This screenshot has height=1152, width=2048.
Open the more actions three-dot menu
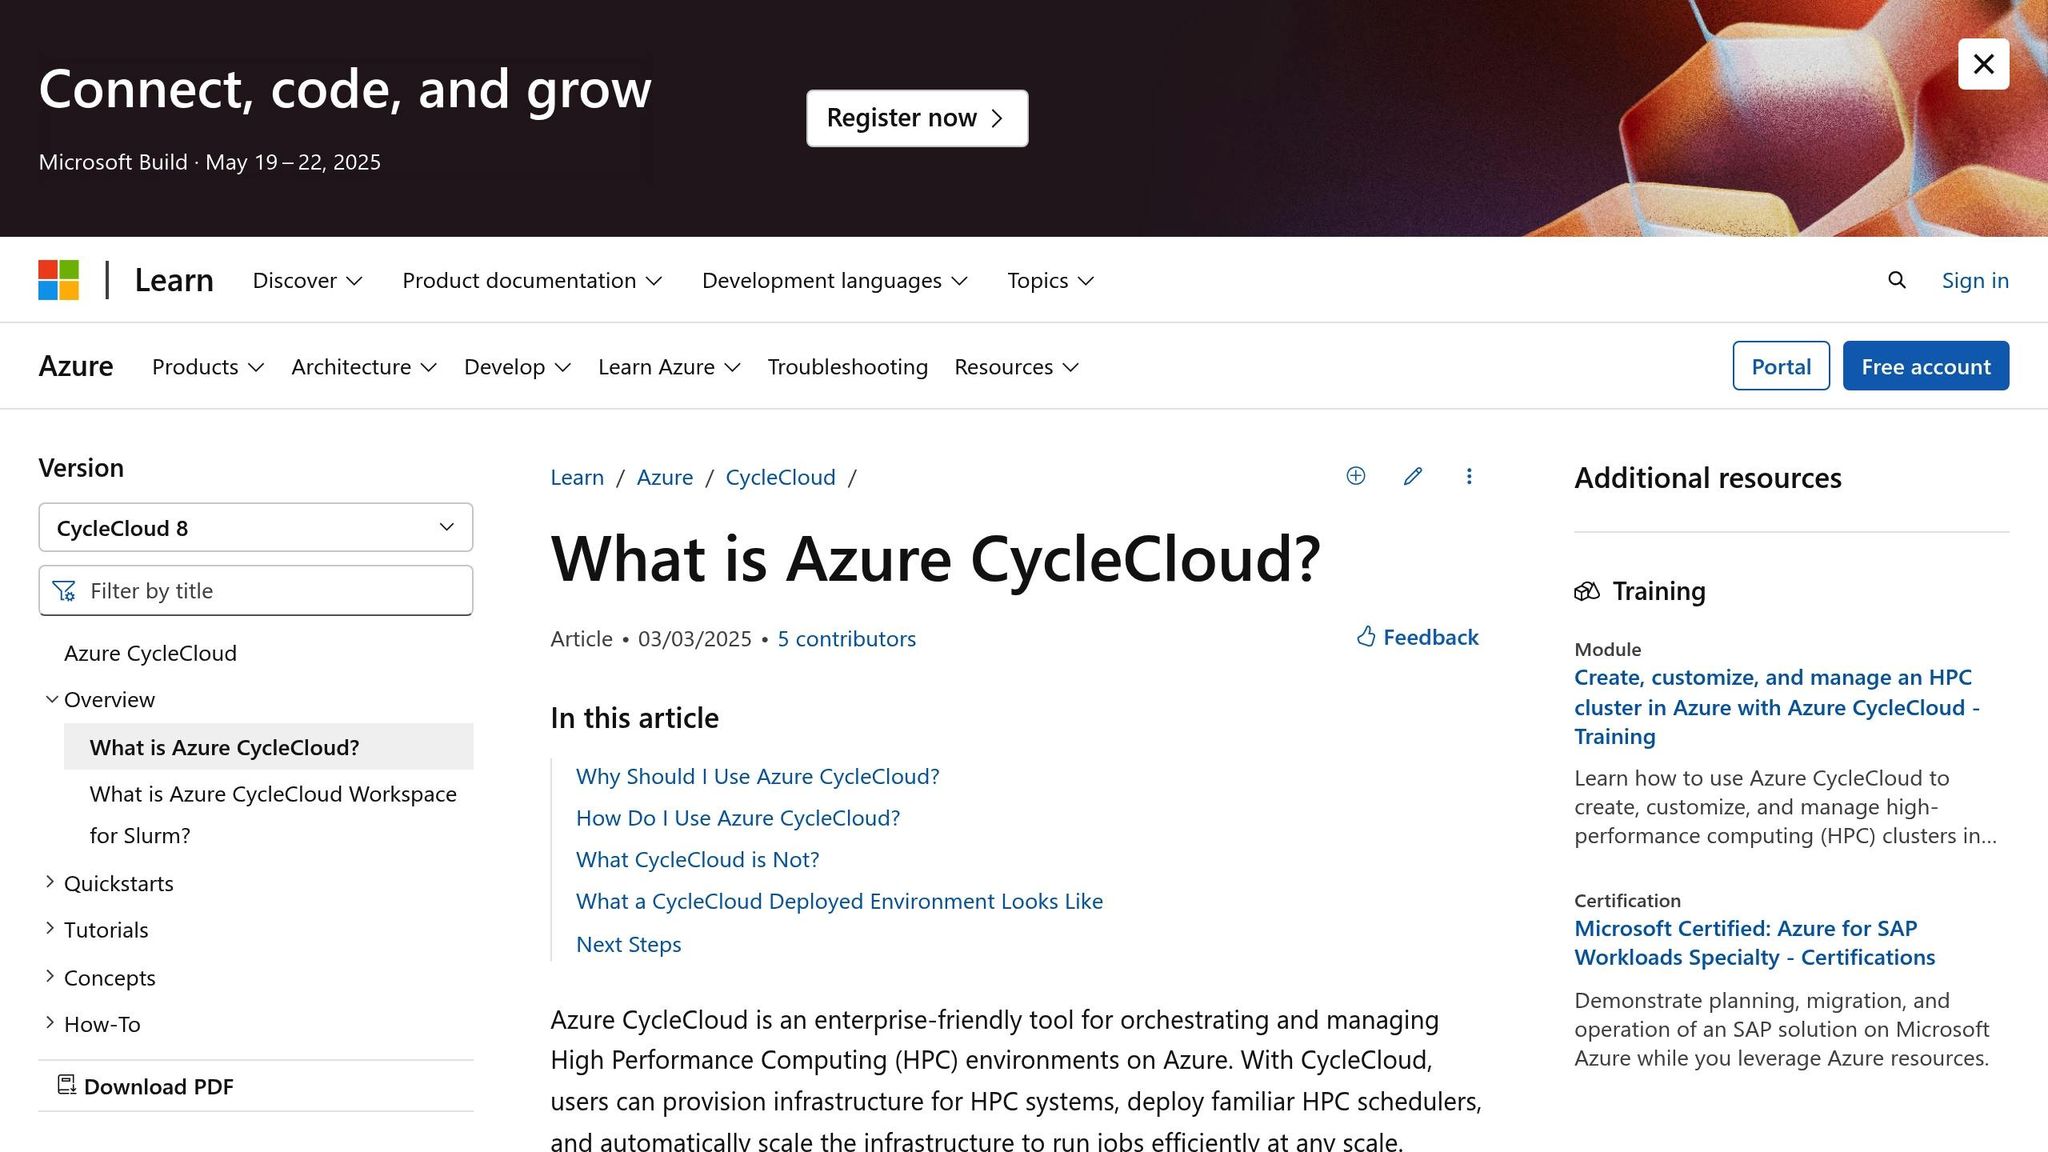click(1468, 476)
